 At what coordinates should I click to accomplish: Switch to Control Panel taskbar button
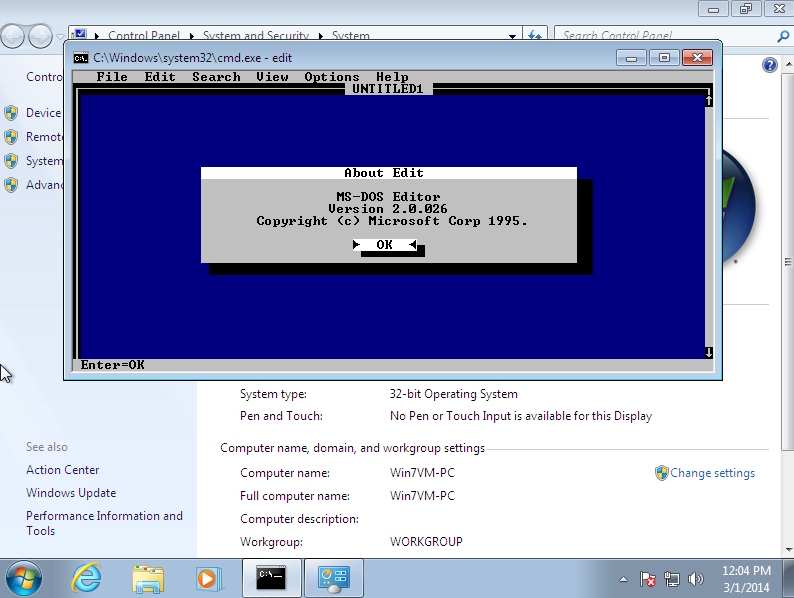click(x=333, y=578)
